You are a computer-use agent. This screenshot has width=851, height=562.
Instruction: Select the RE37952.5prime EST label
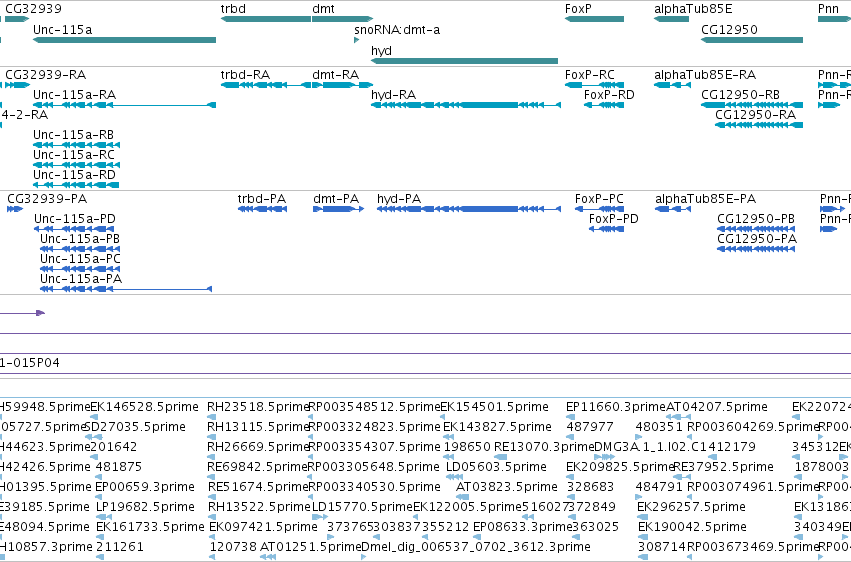click(723, 467)
